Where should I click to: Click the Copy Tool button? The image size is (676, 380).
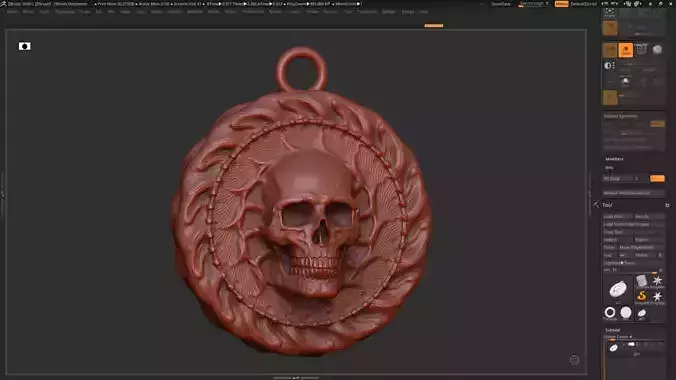(617, 232)
